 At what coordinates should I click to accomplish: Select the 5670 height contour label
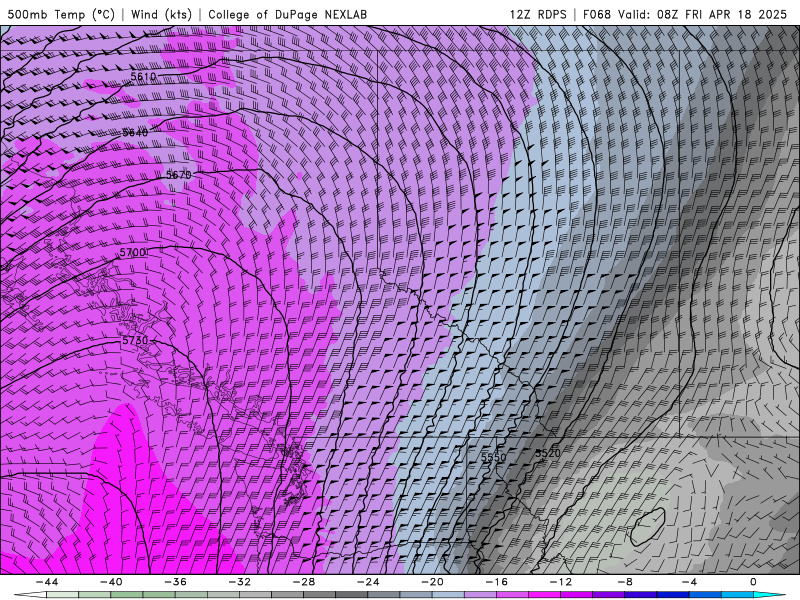(179, 175)
